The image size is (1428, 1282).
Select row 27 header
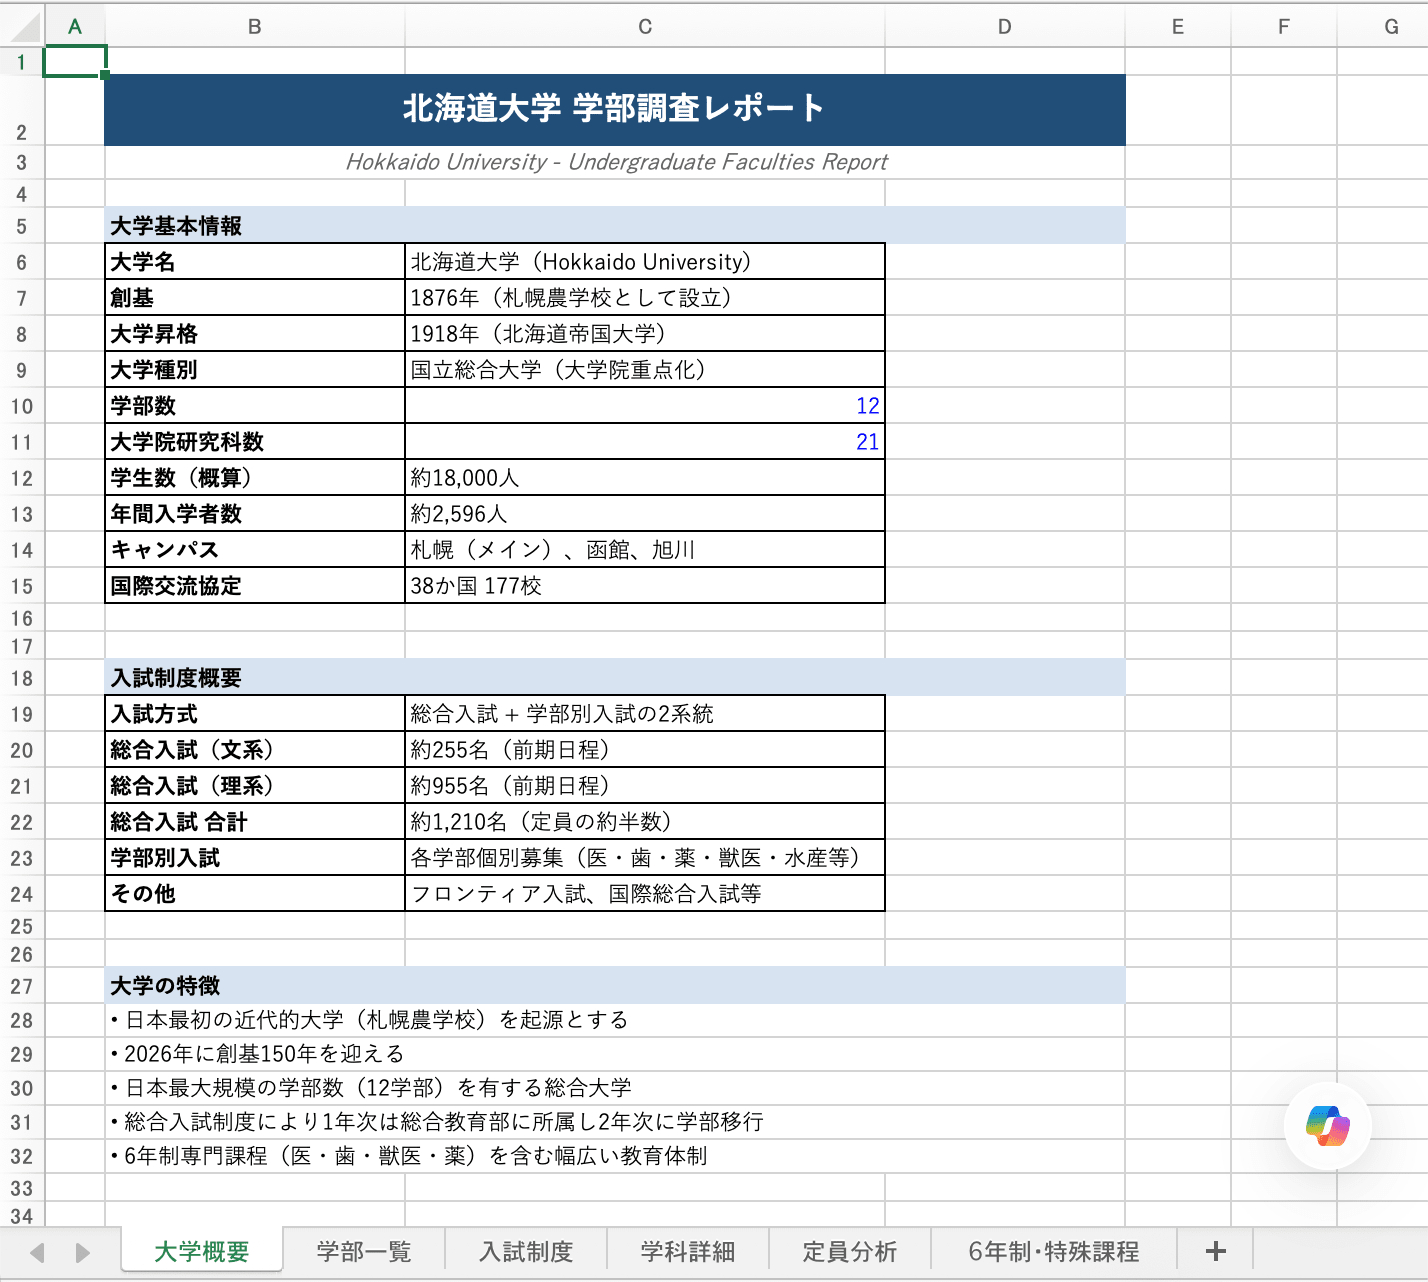22,986
